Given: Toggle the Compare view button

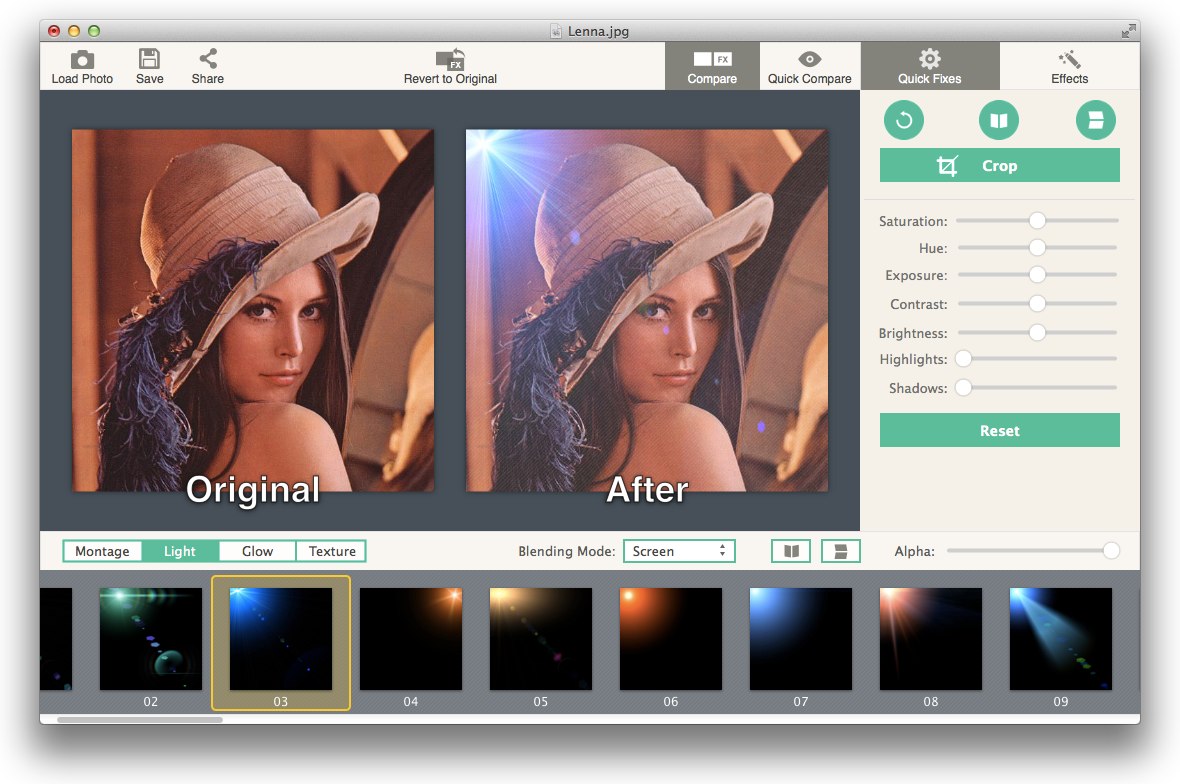Looking at the screenshot, I should (x=712, y=66).
